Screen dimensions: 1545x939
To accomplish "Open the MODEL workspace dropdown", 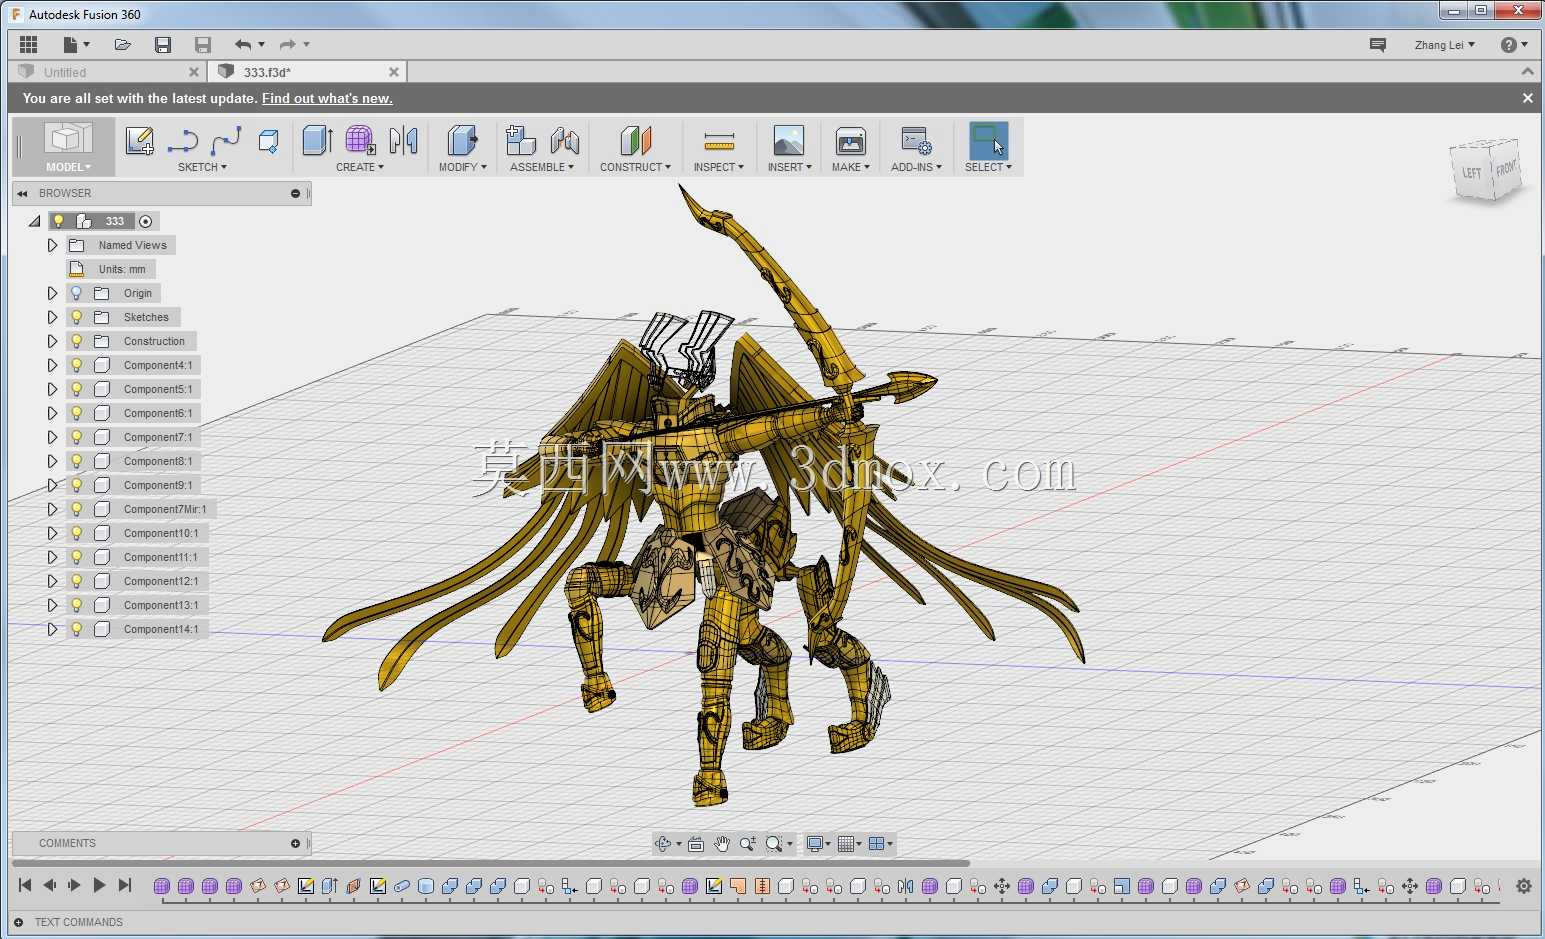I will (68, 167).
